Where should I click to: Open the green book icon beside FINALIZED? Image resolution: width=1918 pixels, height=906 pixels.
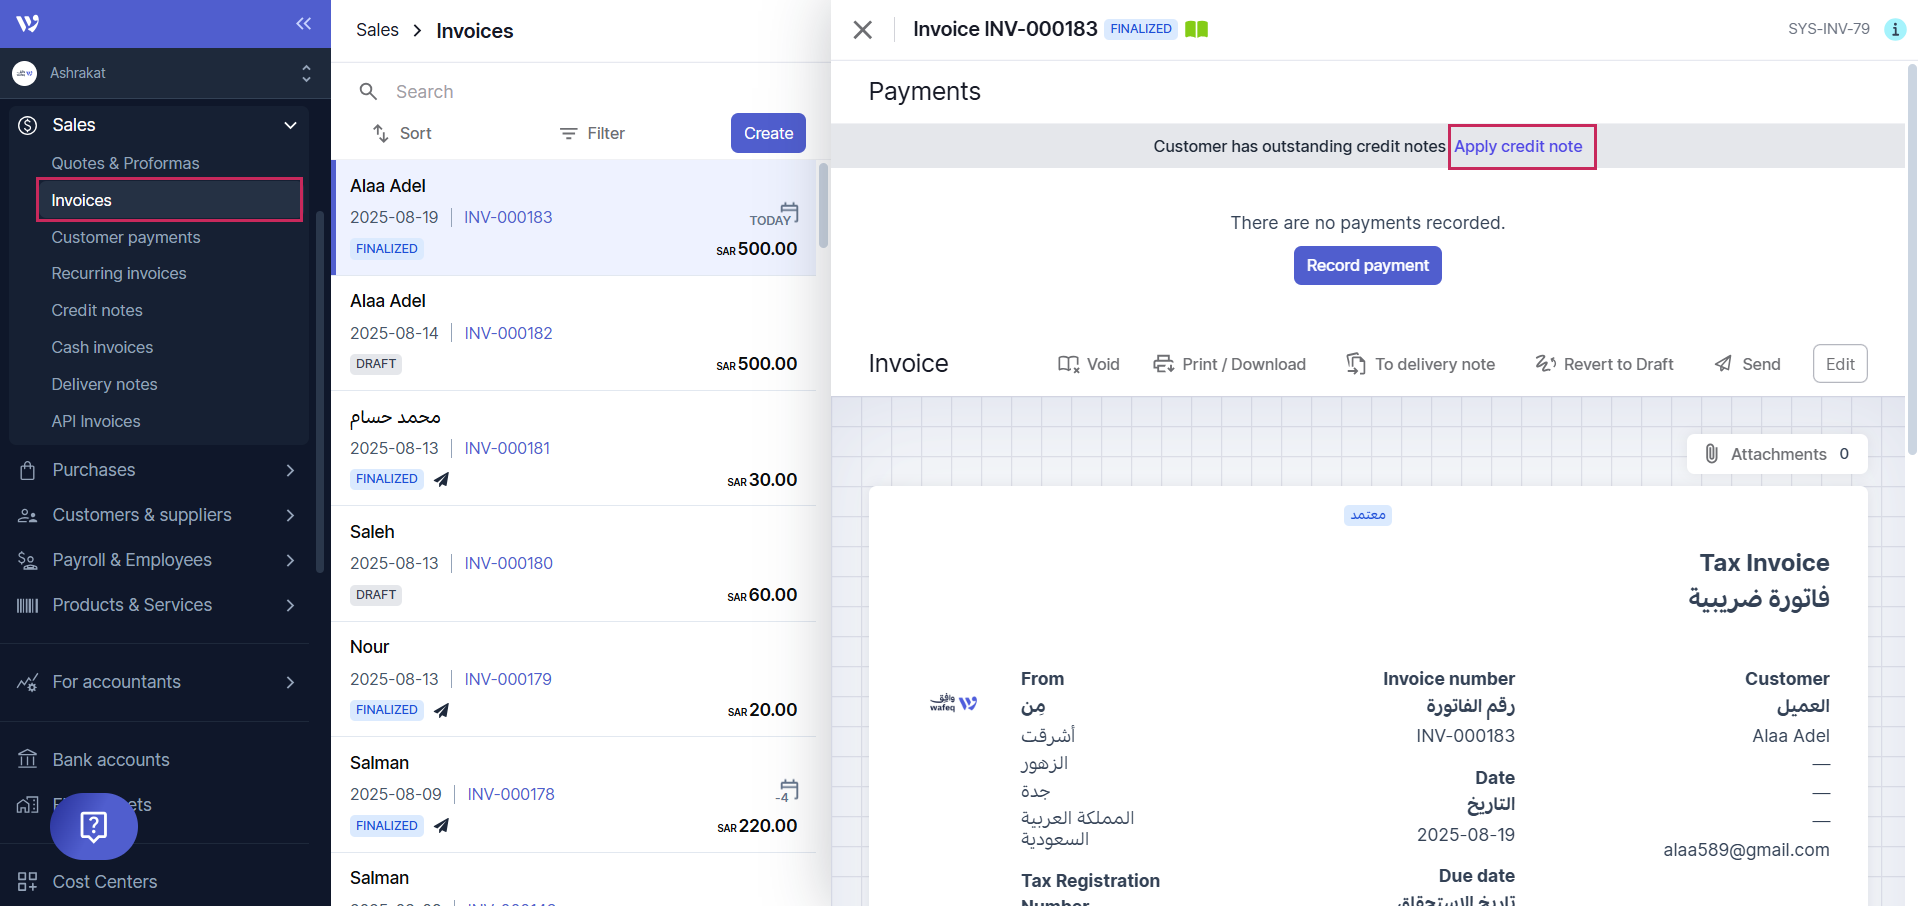1196,29
